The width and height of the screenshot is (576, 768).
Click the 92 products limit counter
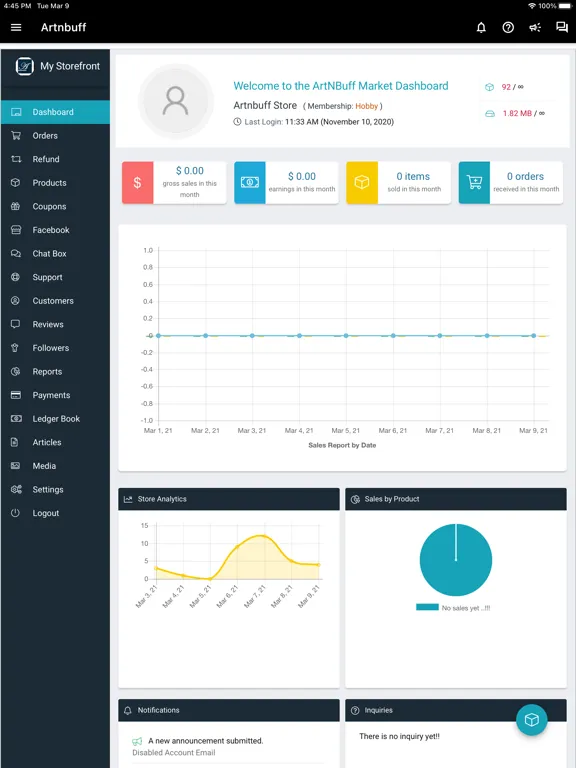pyautogui.click(x=504, y=87)
